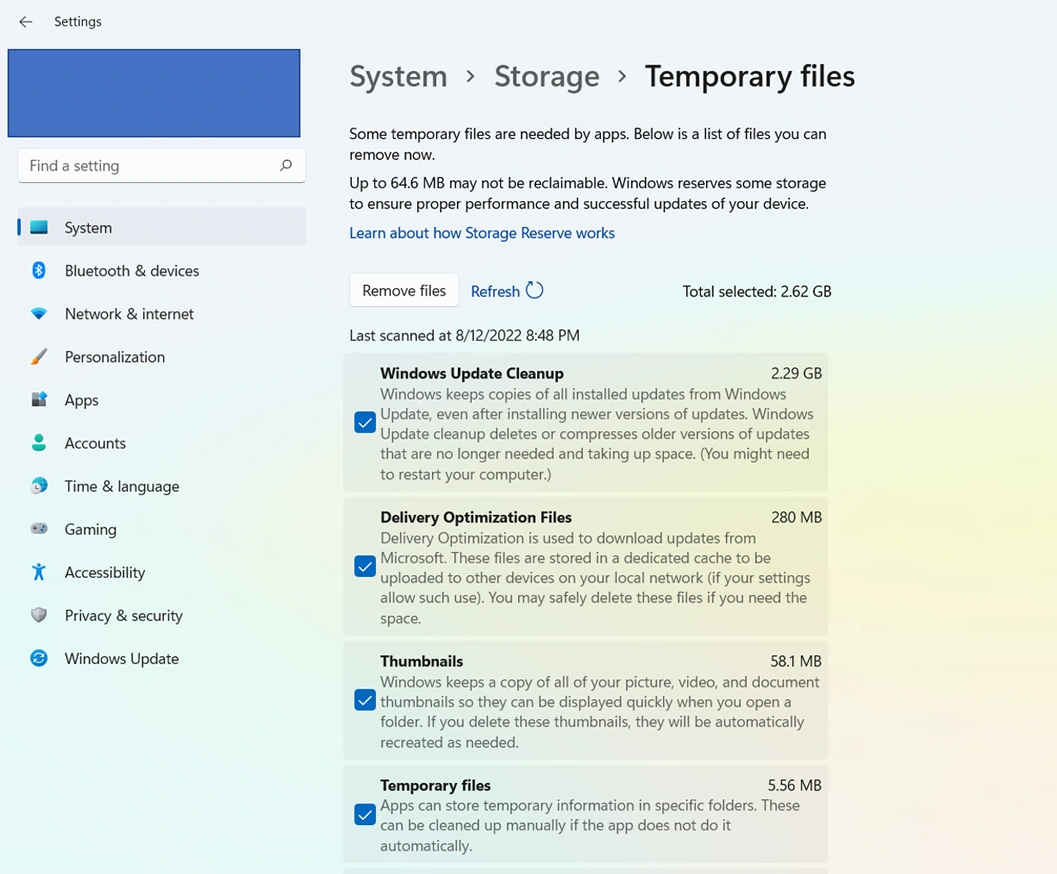Click the Accounts person icon

39,443
